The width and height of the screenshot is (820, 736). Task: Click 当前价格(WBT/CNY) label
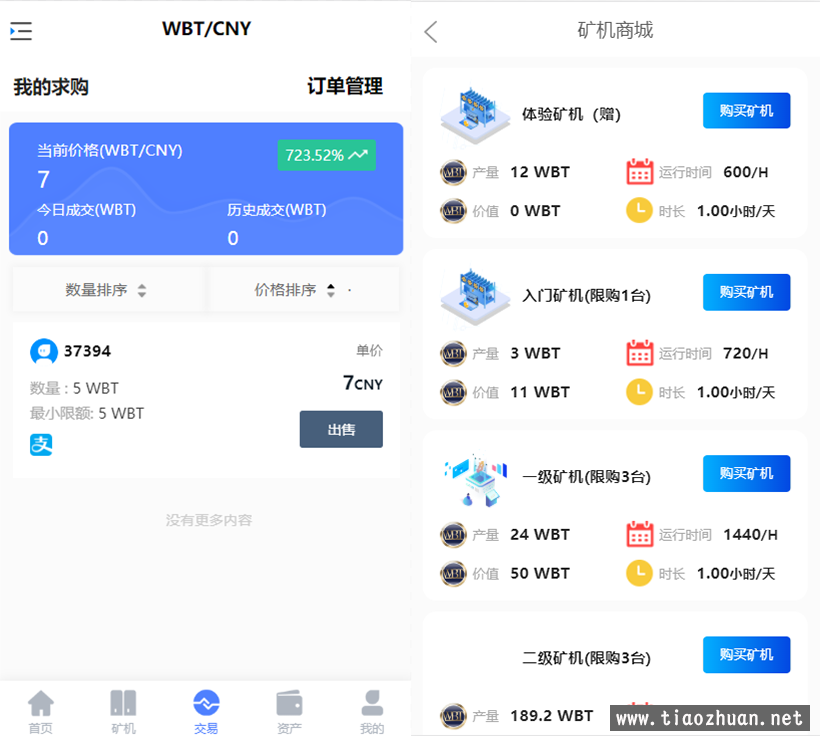tap(110, 151)
